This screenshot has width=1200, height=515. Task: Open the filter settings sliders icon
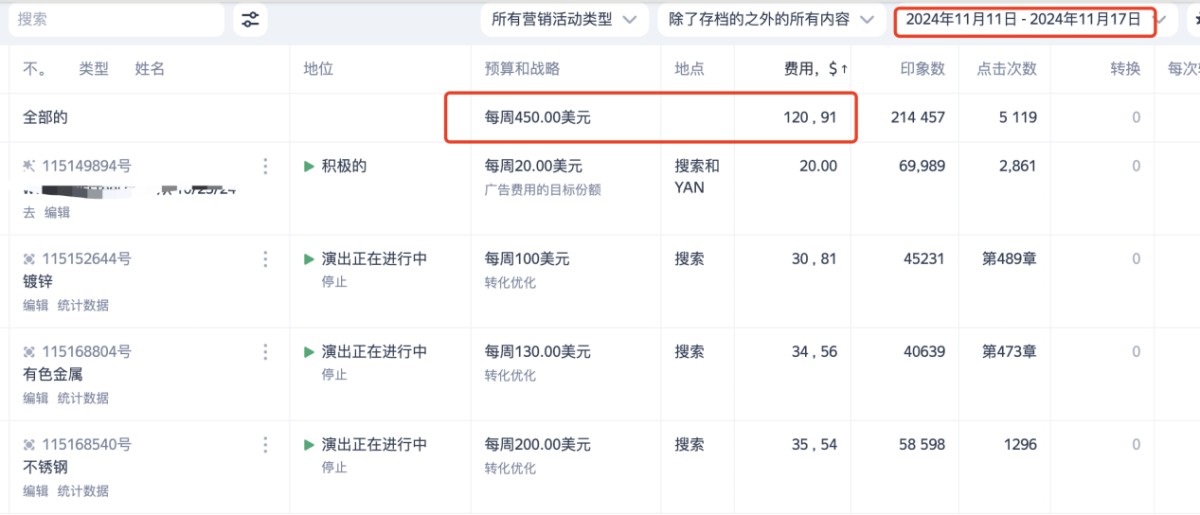point(250,19)
